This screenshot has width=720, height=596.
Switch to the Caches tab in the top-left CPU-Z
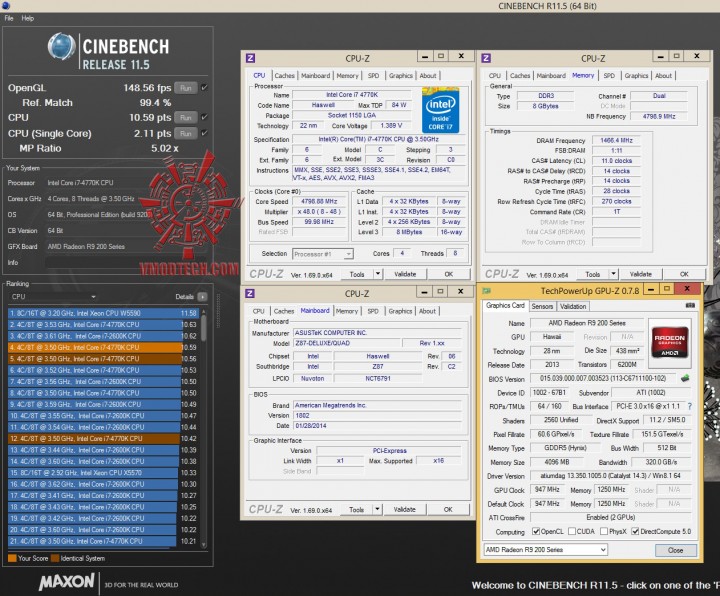284,76
